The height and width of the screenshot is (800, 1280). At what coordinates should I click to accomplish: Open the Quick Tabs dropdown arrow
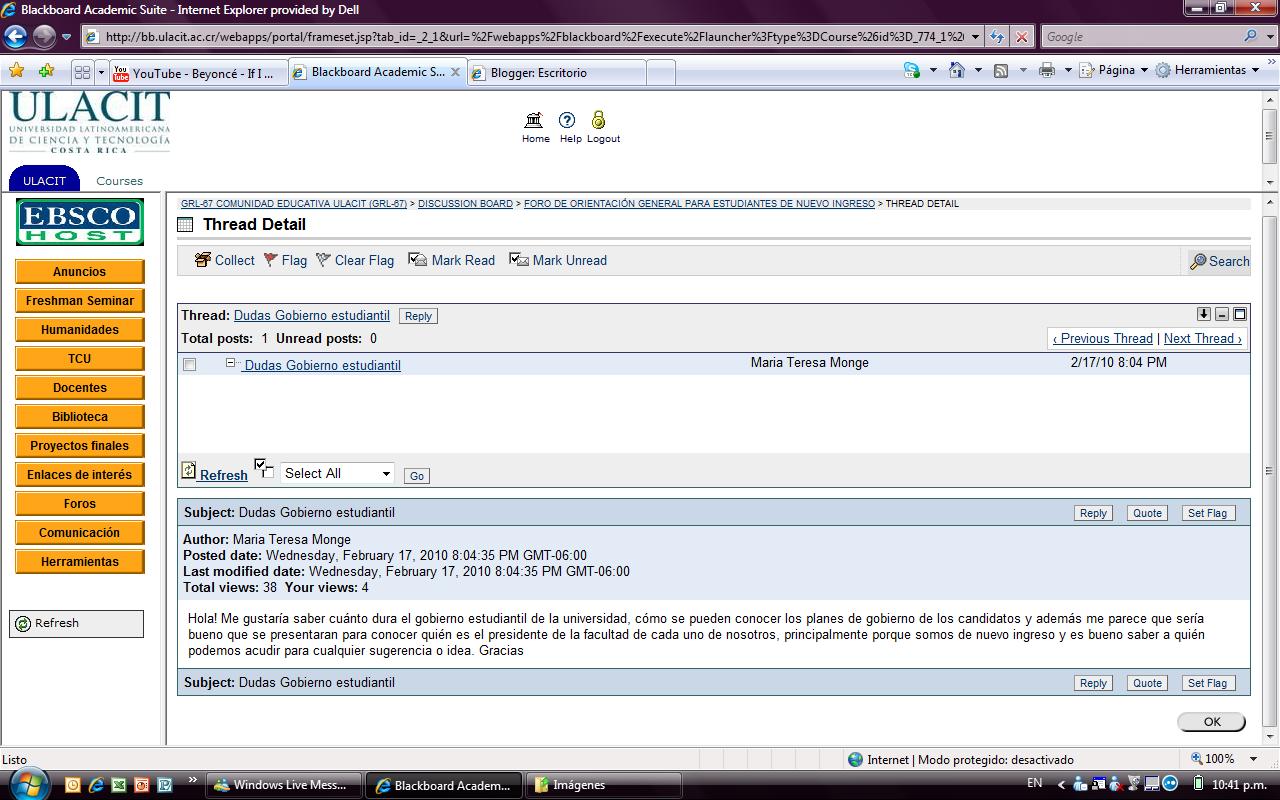101,72
